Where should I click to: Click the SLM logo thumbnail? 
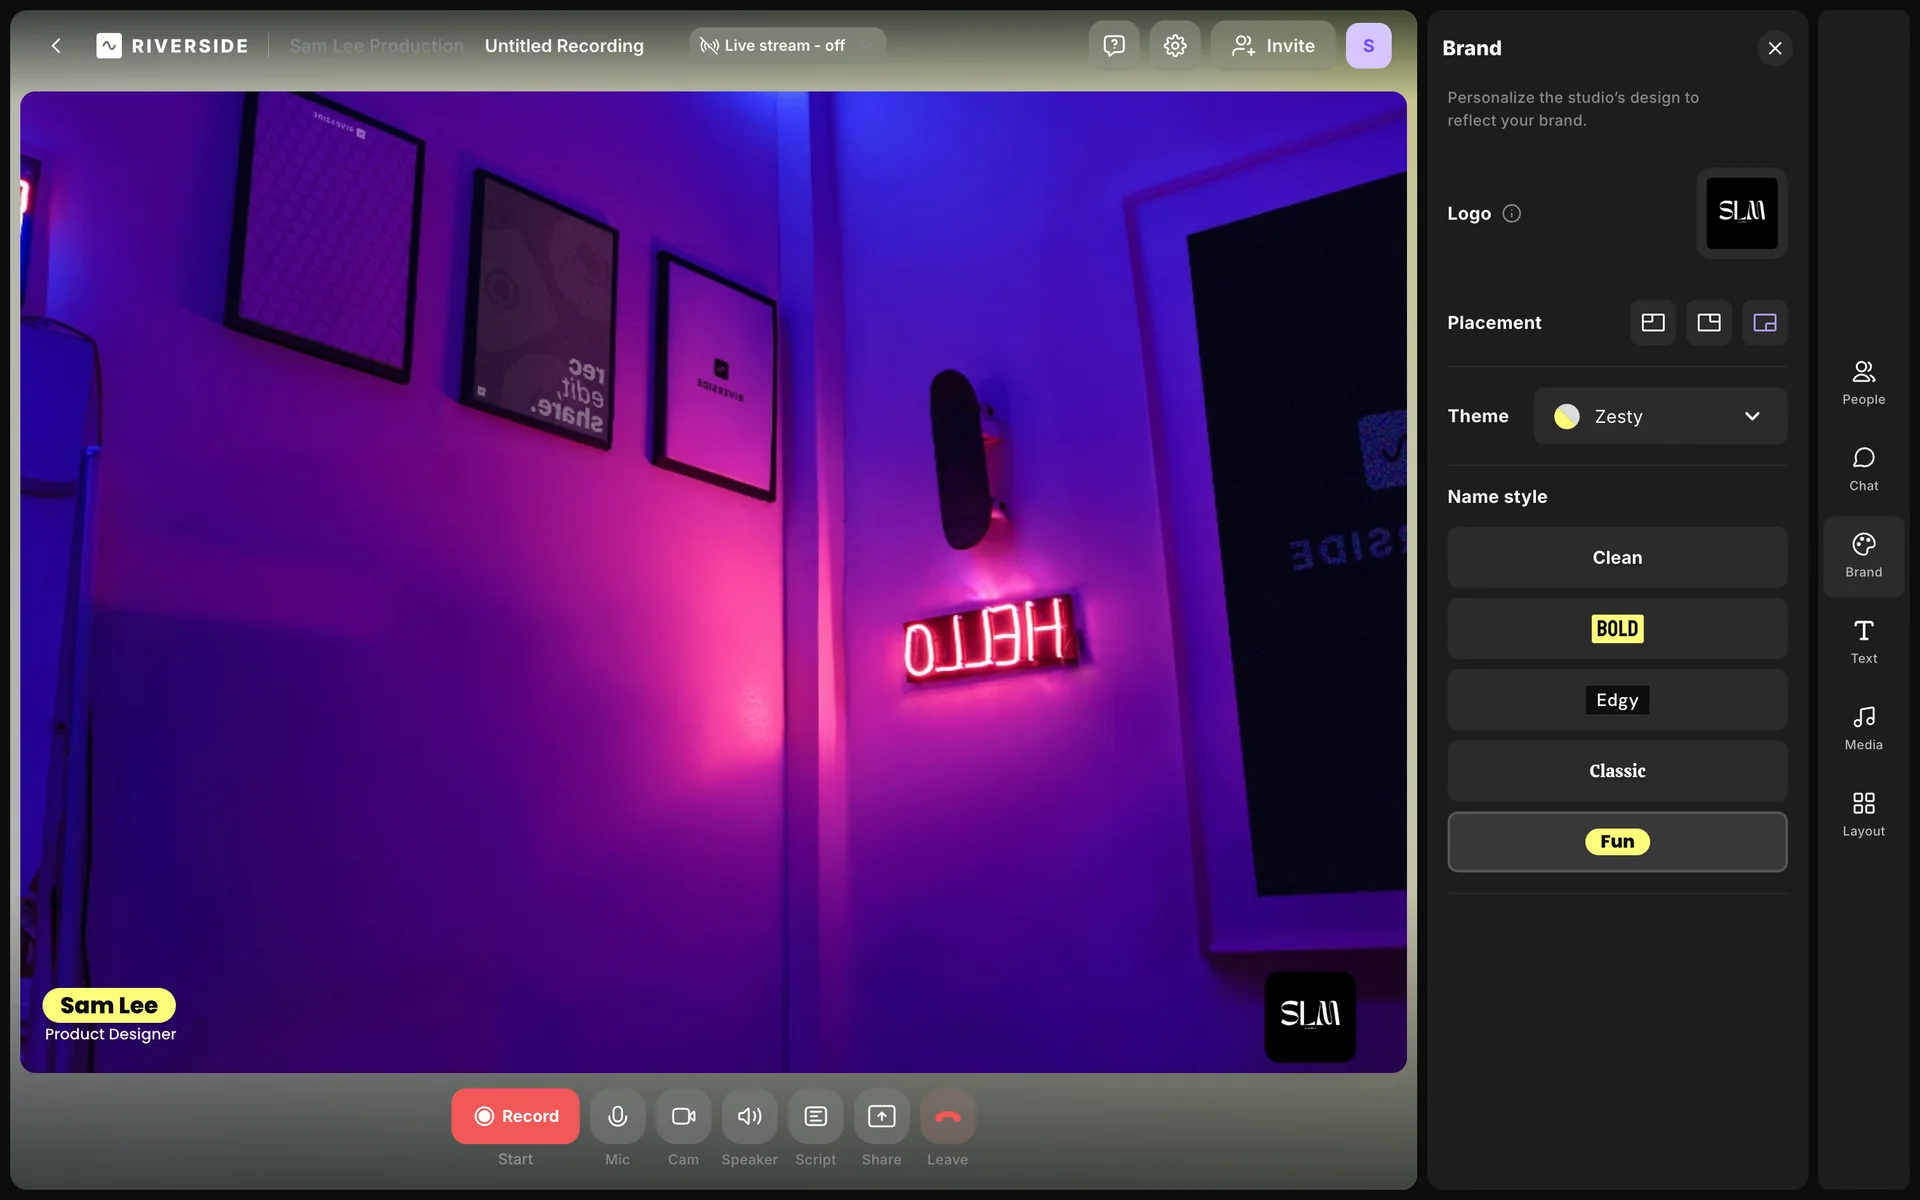[x=1741, y=213]
